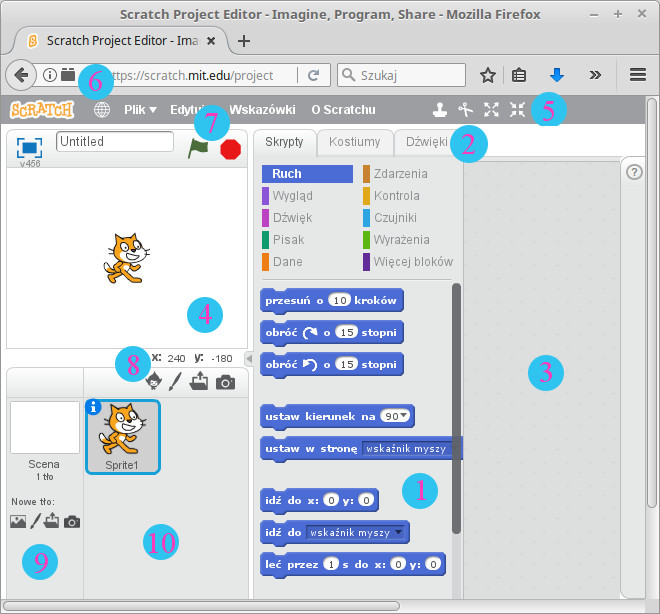
Task: Click the Scratch logo
Action: (42, 110)
